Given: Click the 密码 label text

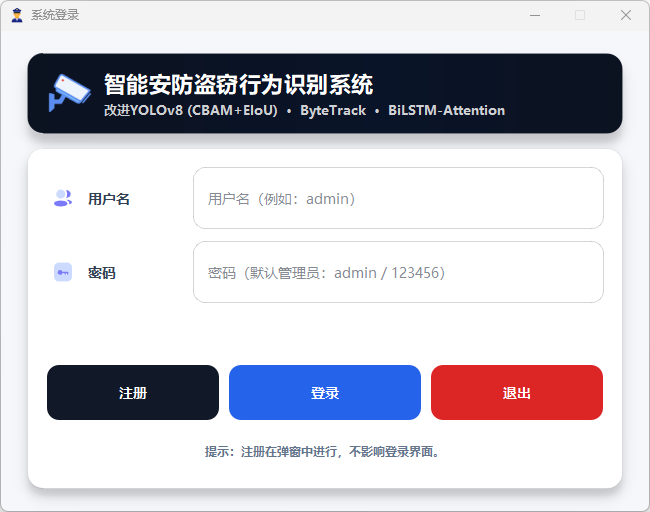Looking at the screenshot, I should click(102, 273).
